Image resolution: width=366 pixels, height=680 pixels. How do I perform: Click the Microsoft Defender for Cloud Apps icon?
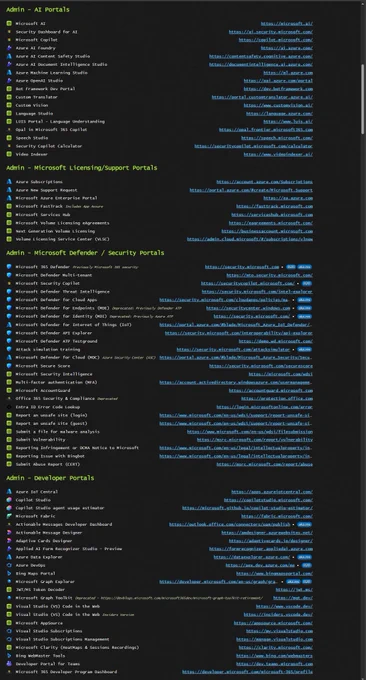click(9, 300)
